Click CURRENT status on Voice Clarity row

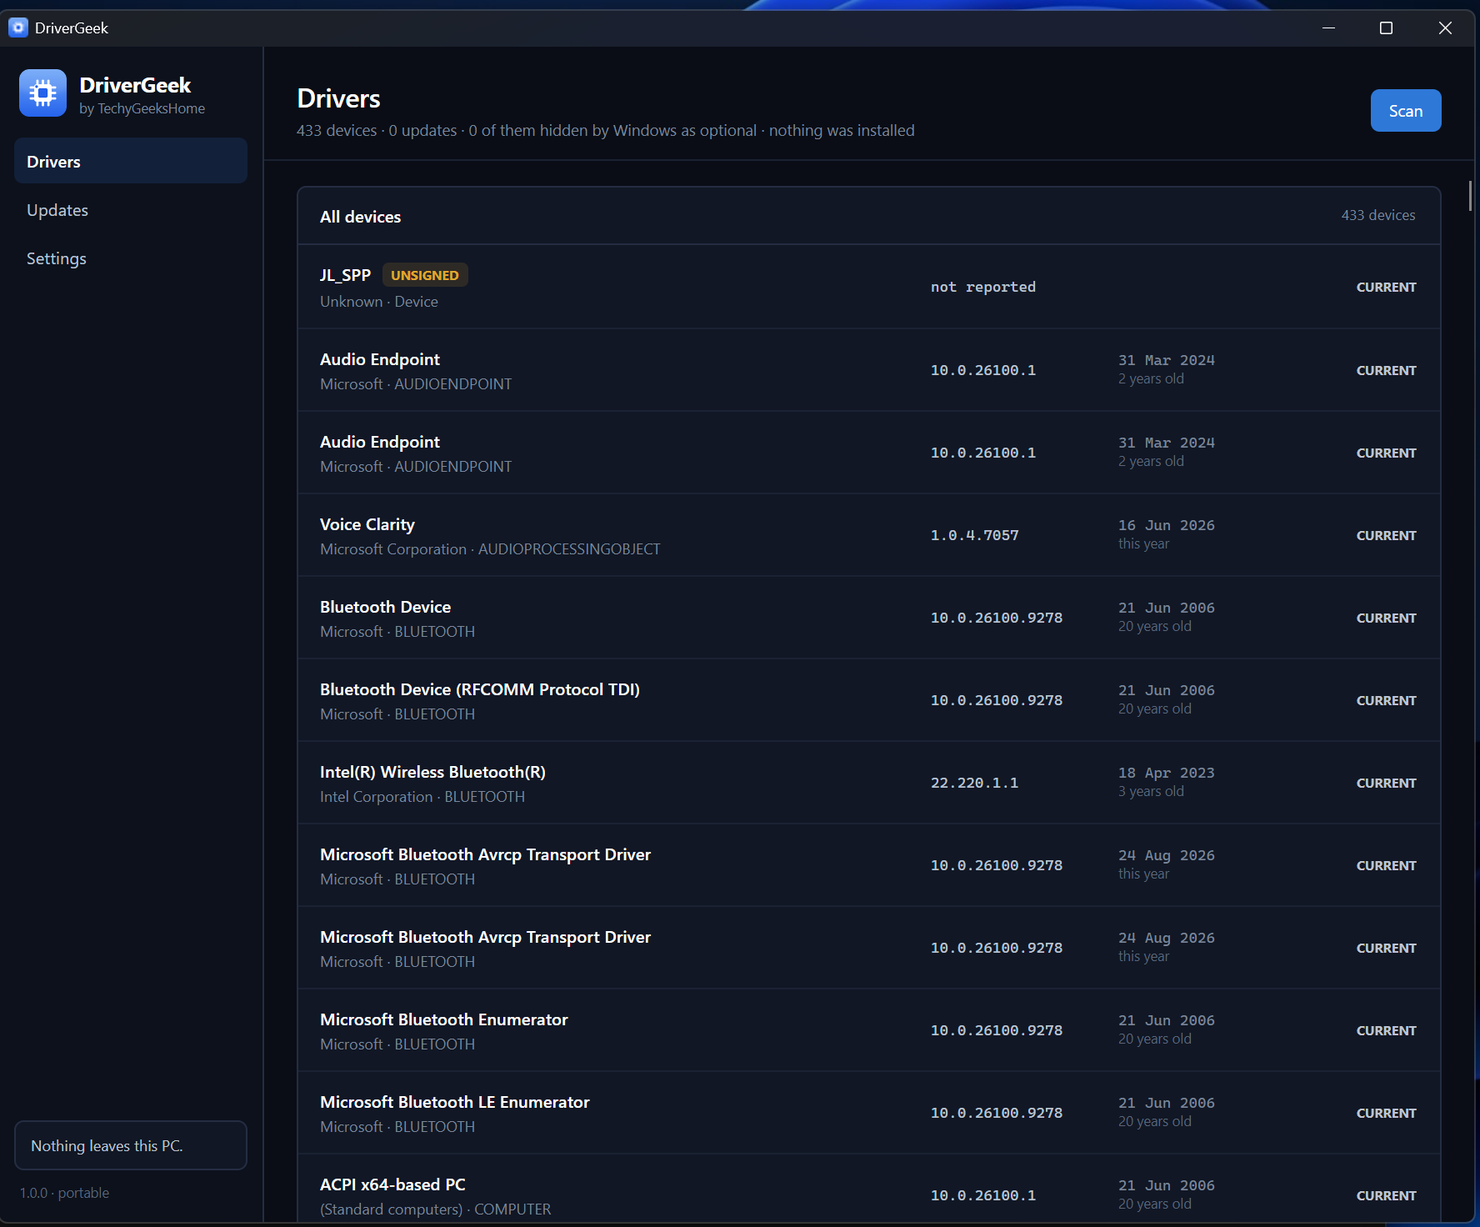[x=1386, y=536]
